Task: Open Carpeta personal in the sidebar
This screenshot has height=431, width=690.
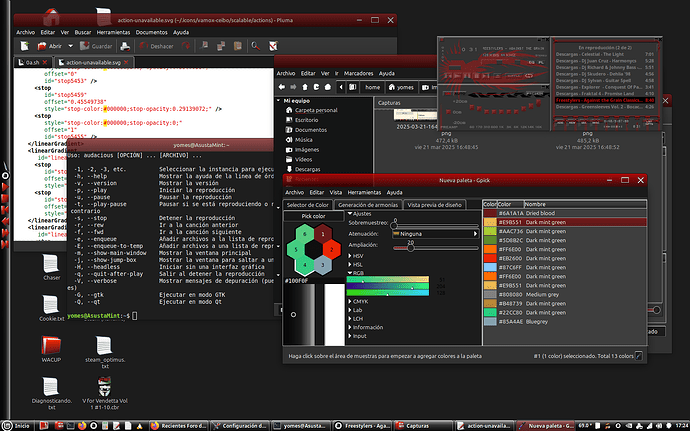Action: [x=312, y=110]
